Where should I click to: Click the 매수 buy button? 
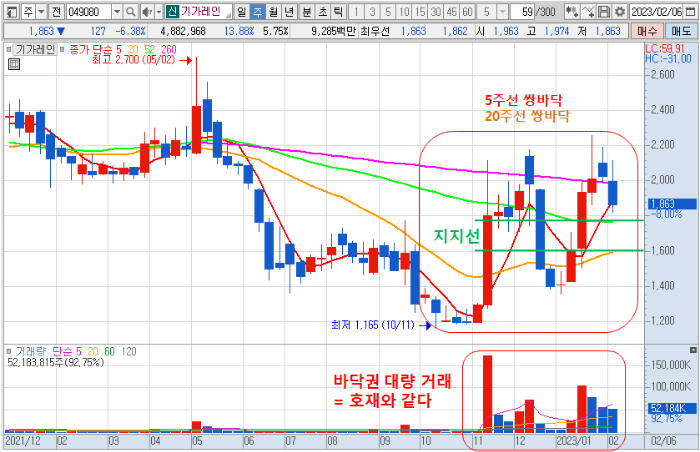point(647,31)
